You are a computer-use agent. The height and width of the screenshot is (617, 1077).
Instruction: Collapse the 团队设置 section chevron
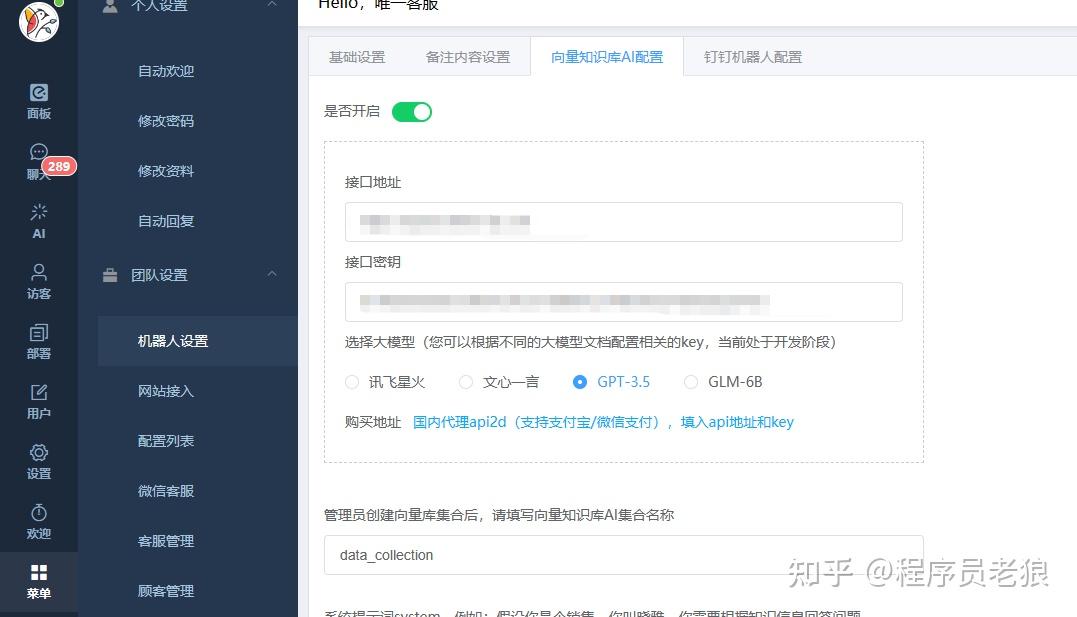point(272,274)
